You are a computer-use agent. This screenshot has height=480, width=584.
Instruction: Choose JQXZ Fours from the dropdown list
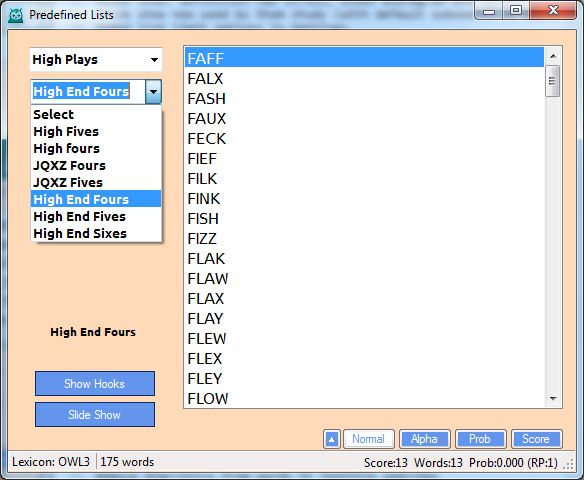[x=70, y=165]
